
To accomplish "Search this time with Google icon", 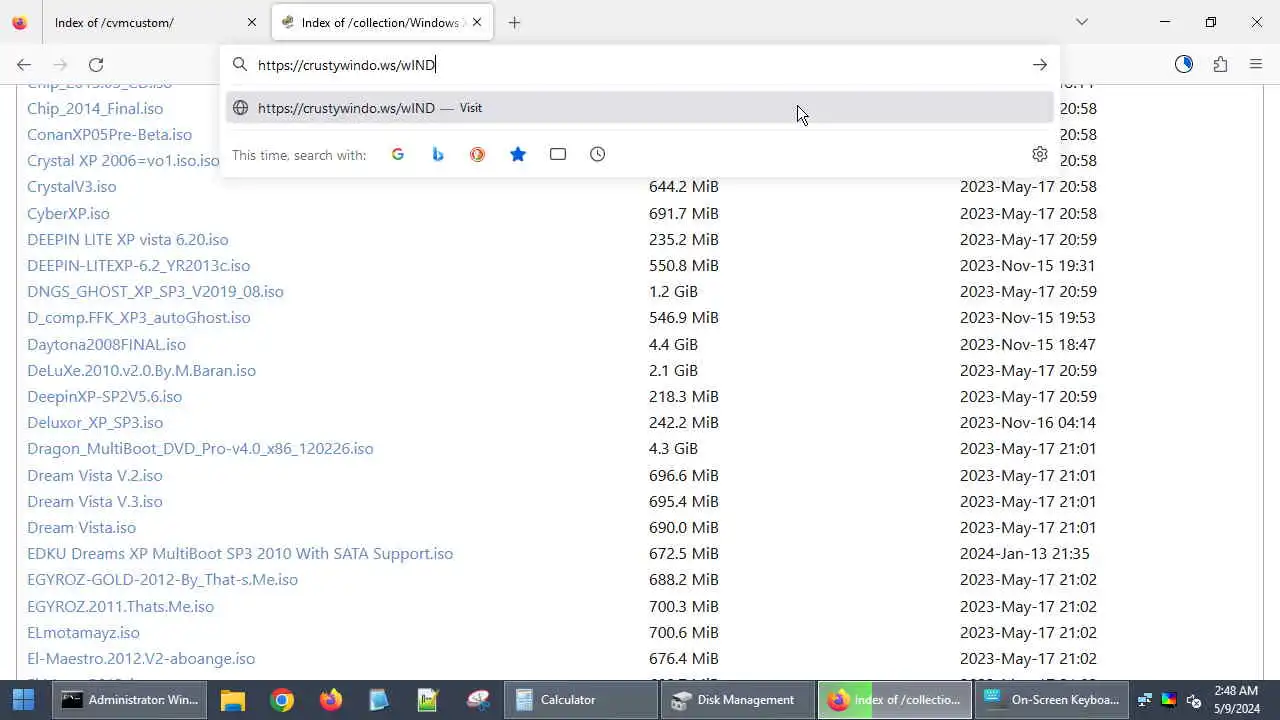I will pyautogui.click(x=398, y=154).
